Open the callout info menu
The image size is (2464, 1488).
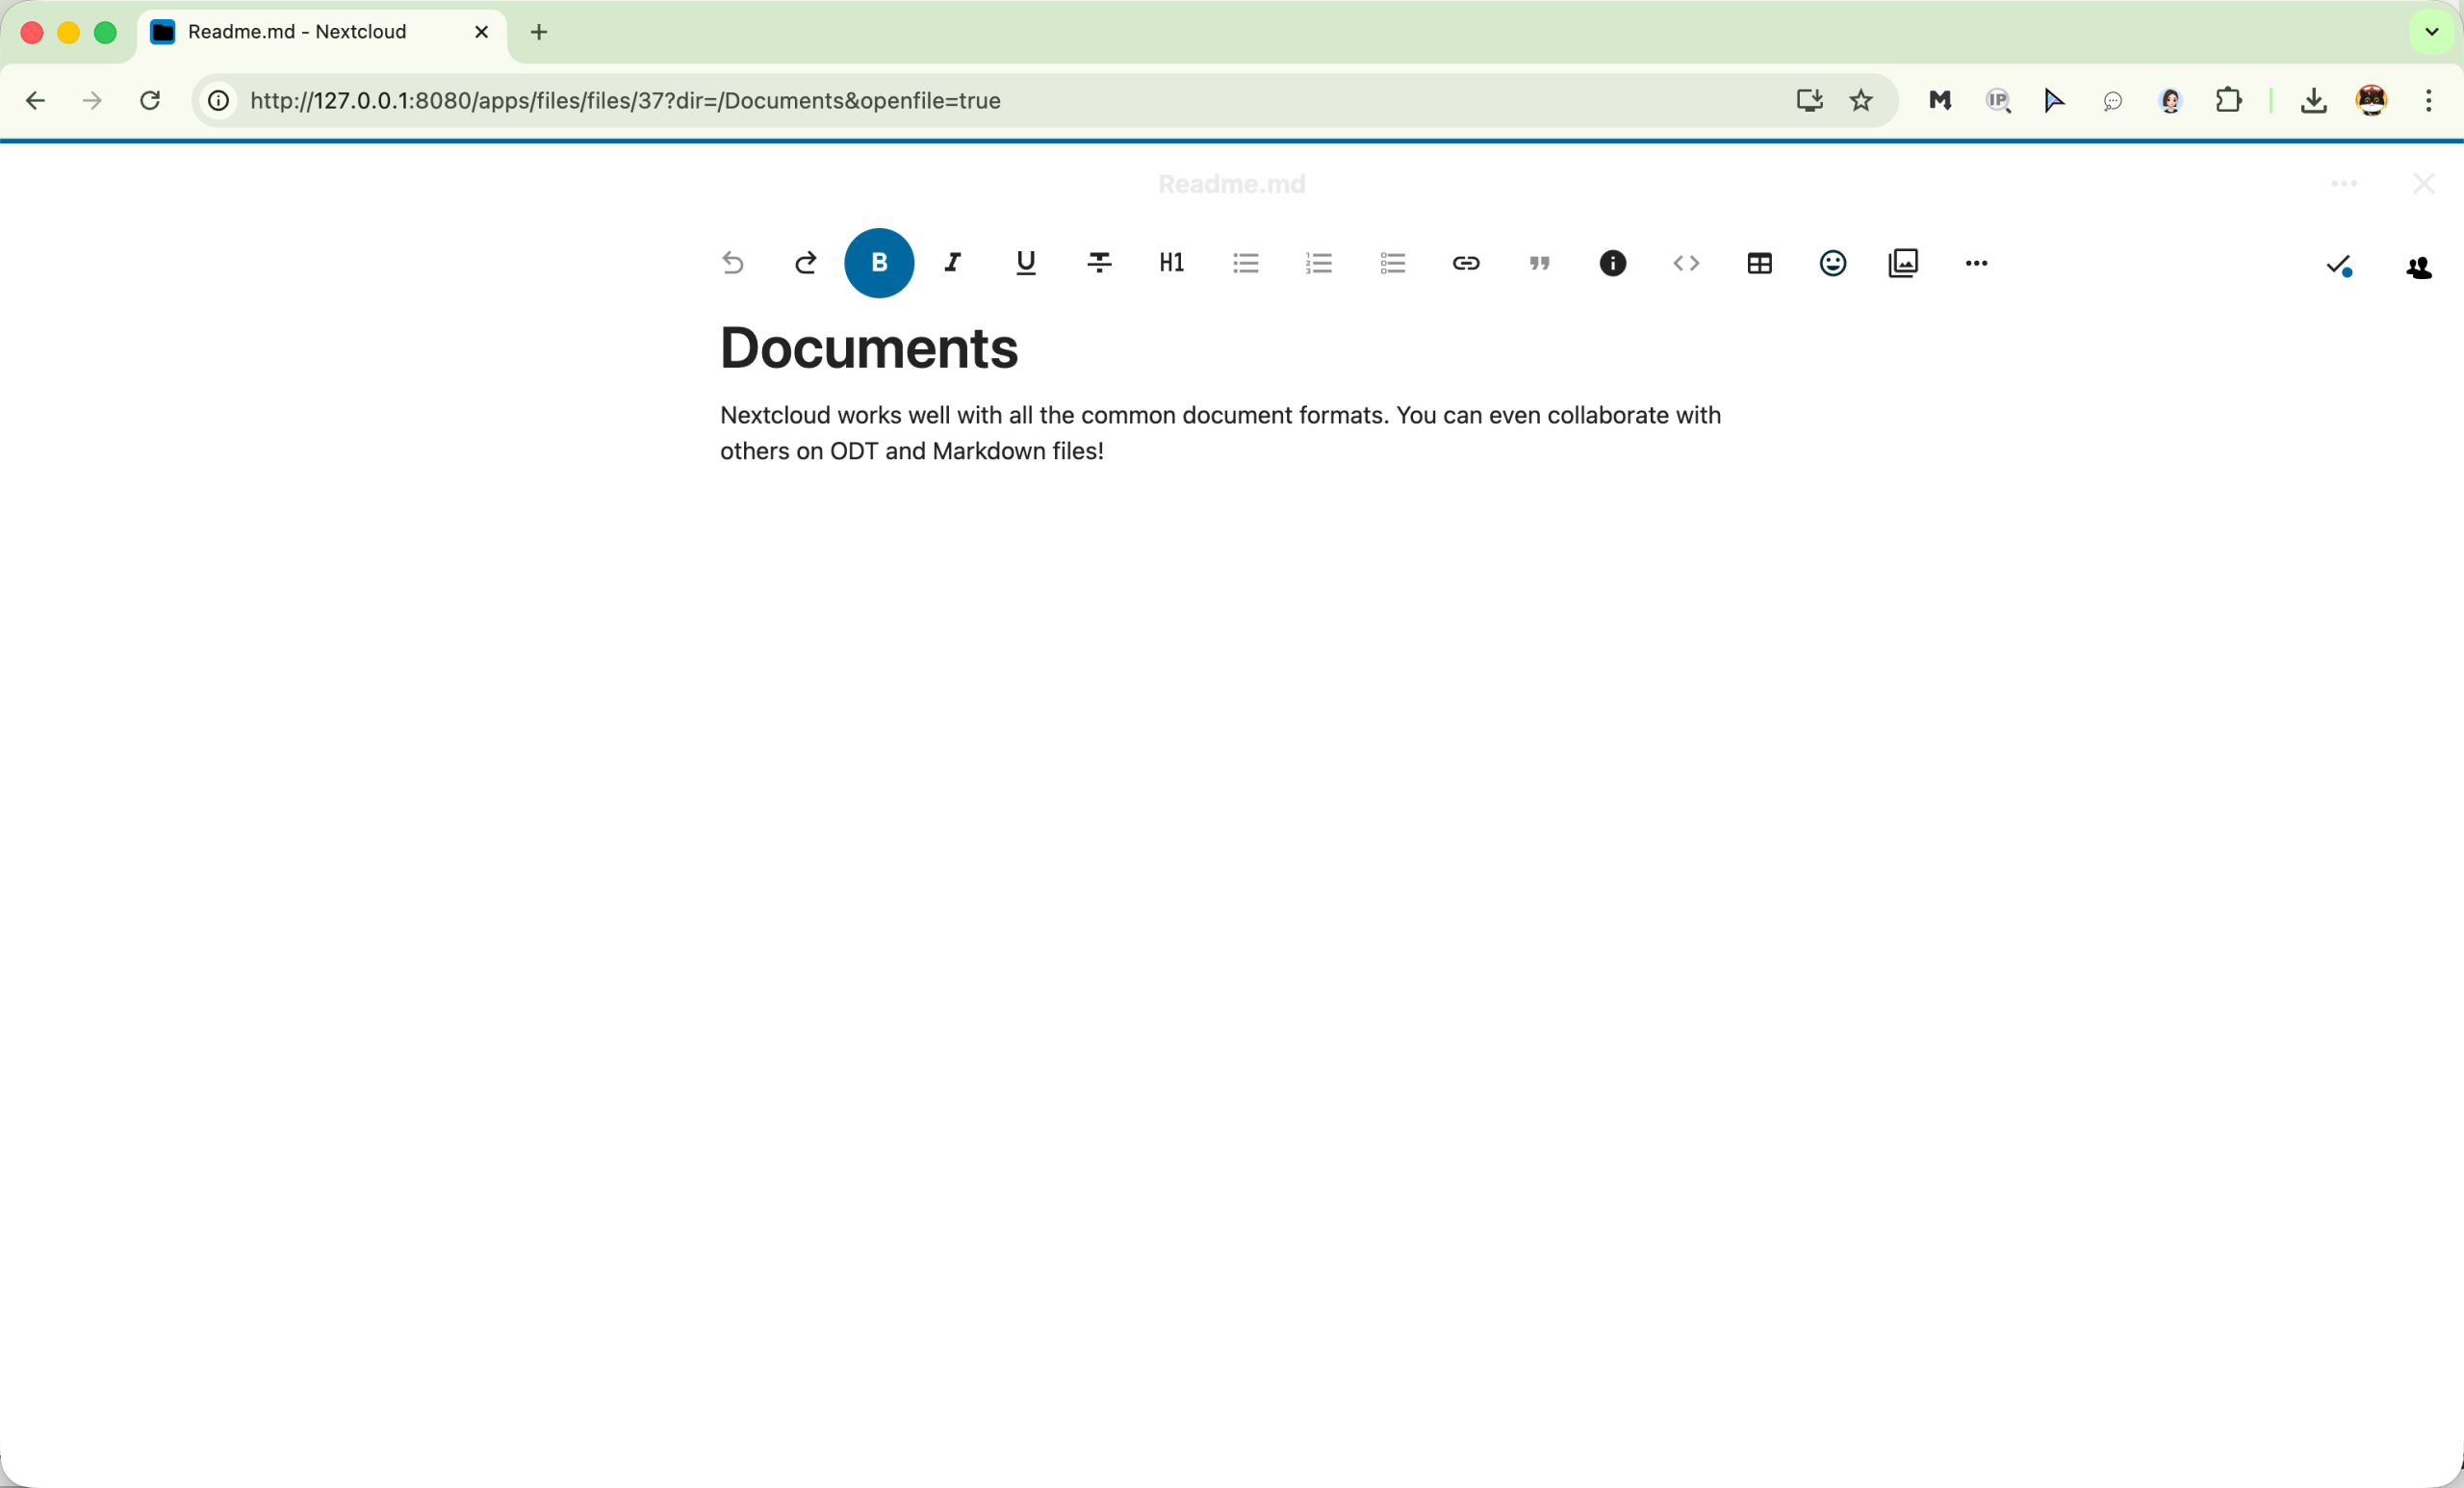pos(1613,263)
